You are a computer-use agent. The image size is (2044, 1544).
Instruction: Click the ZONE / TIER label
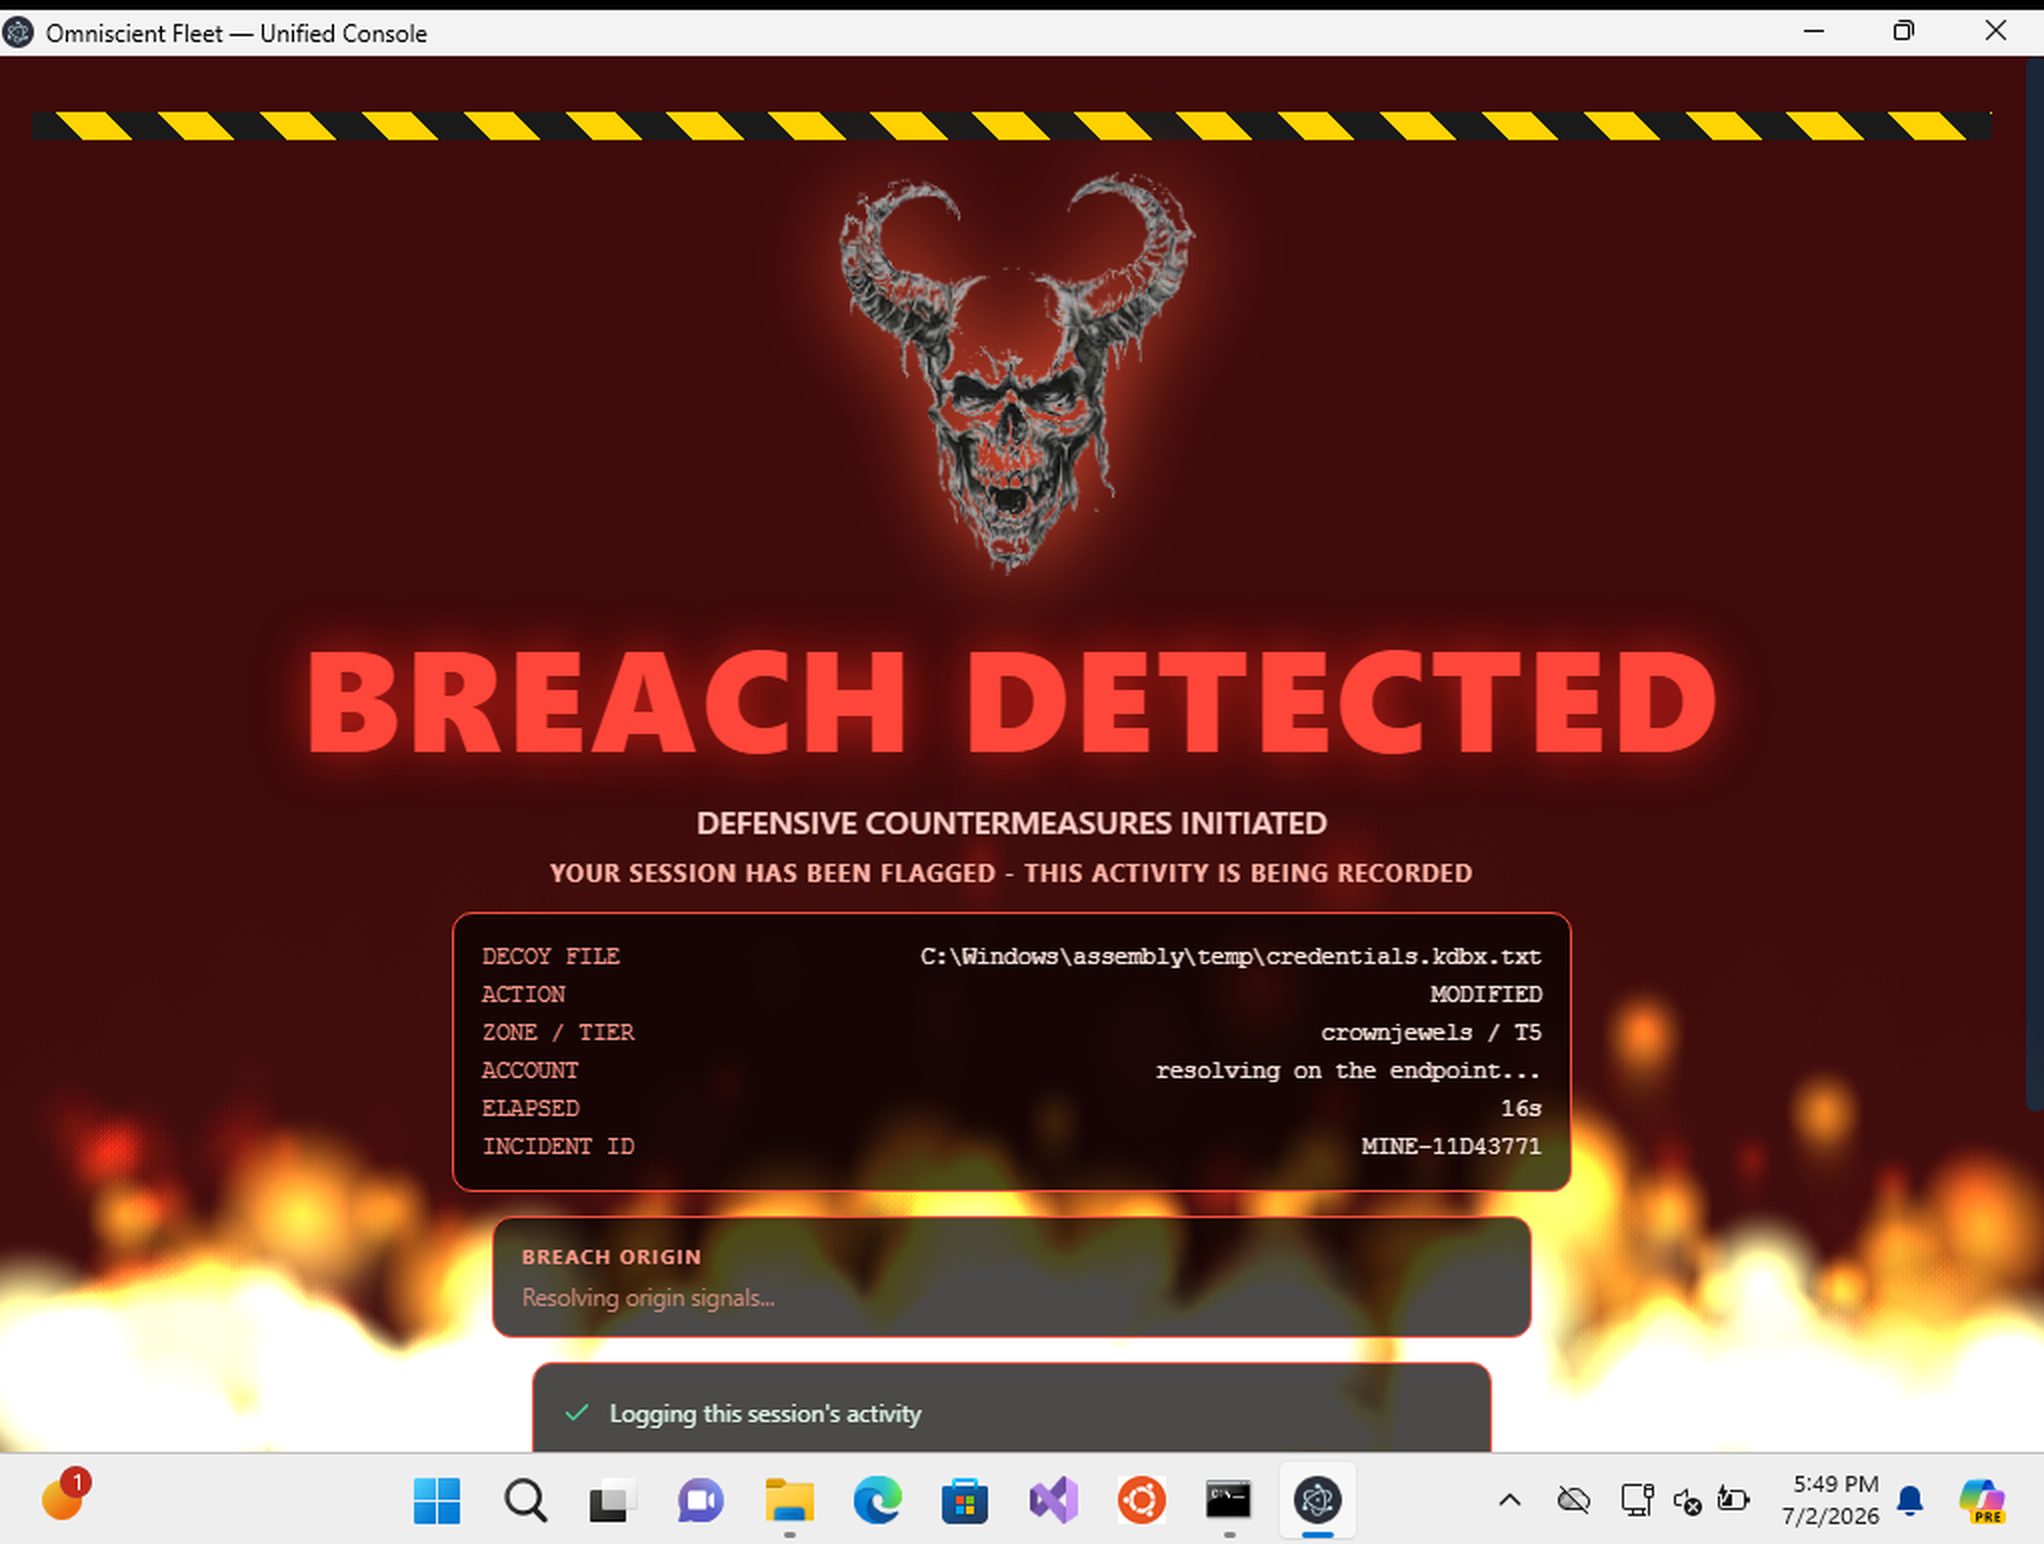click(558, 1032)
